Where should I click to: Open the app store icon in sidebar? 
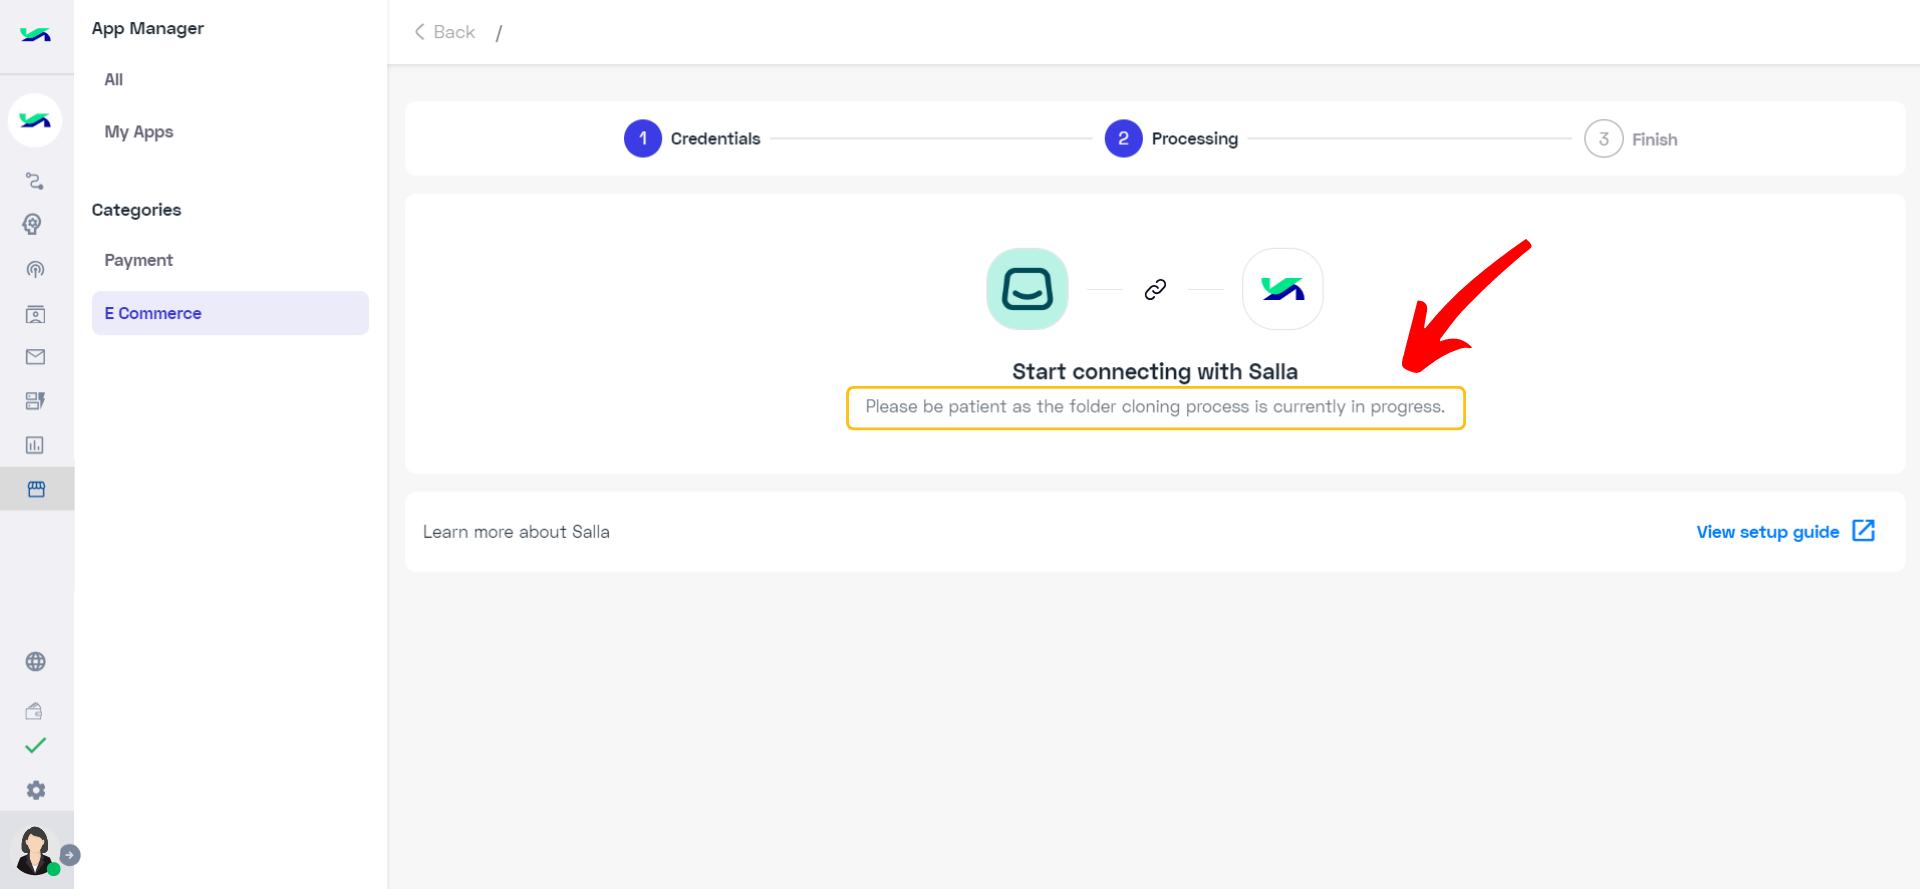point(37,489)
